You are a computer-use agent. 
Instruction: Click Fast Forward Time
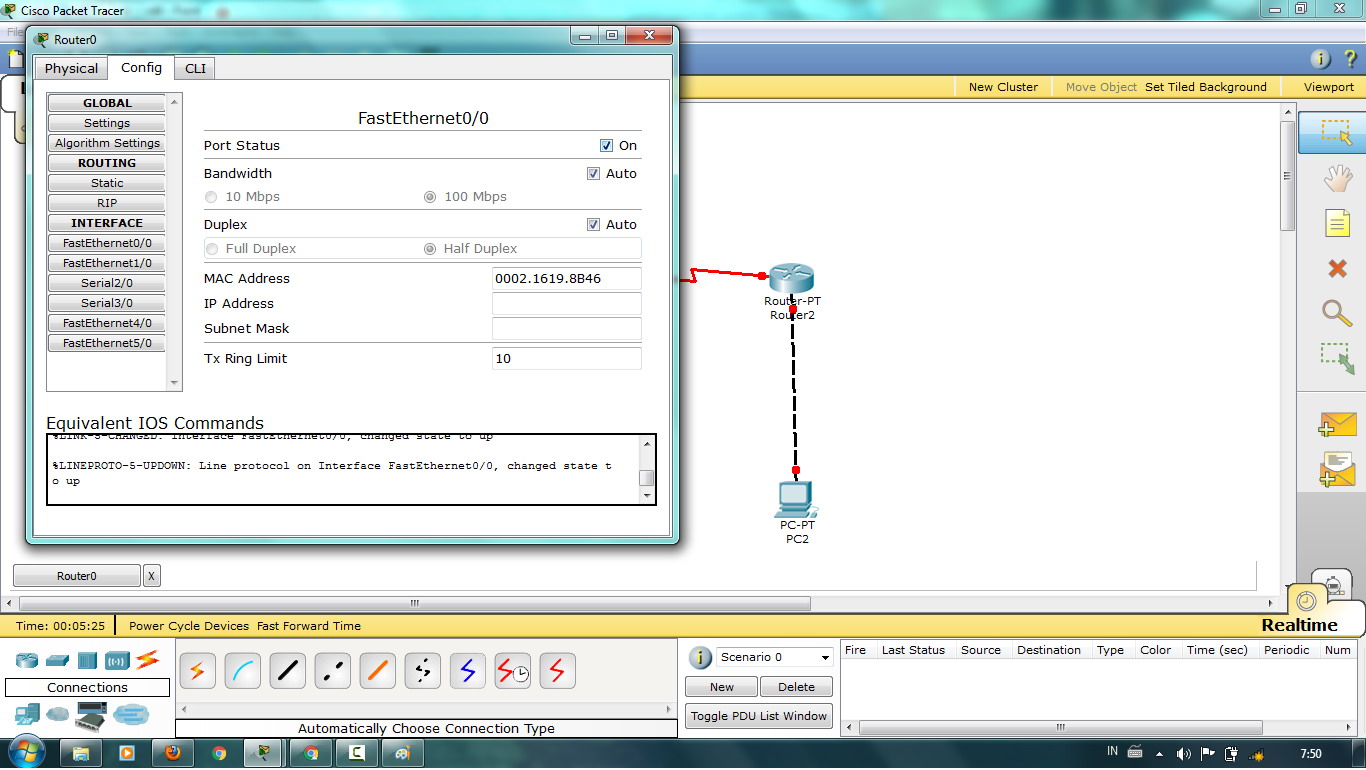point(309,626)
